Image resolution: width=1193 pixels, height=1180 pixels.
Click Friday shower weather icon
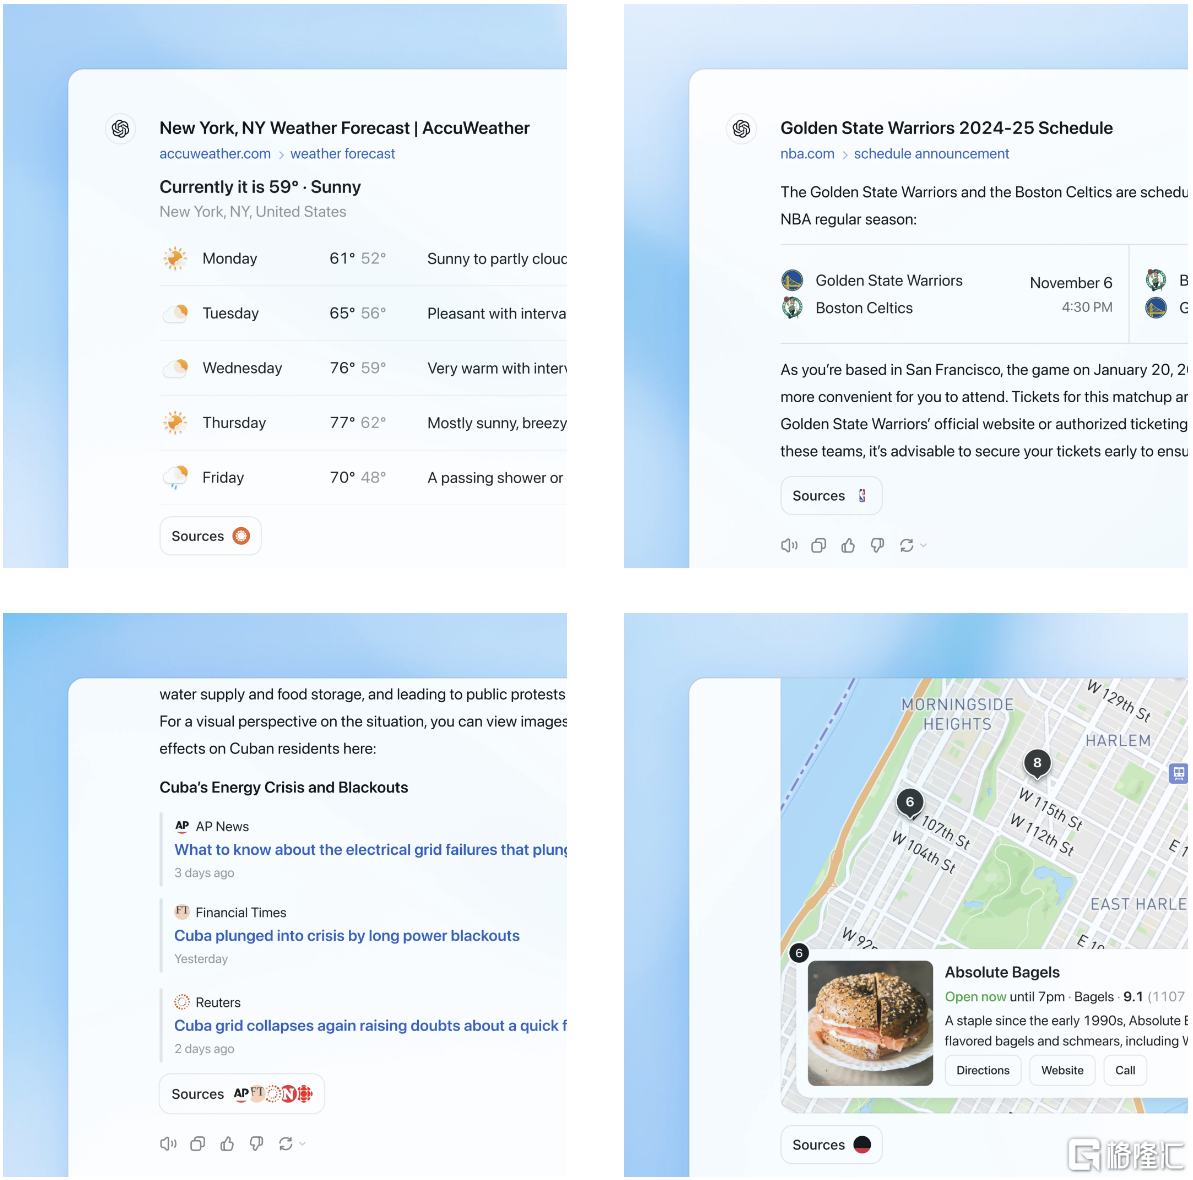[175, 478]
